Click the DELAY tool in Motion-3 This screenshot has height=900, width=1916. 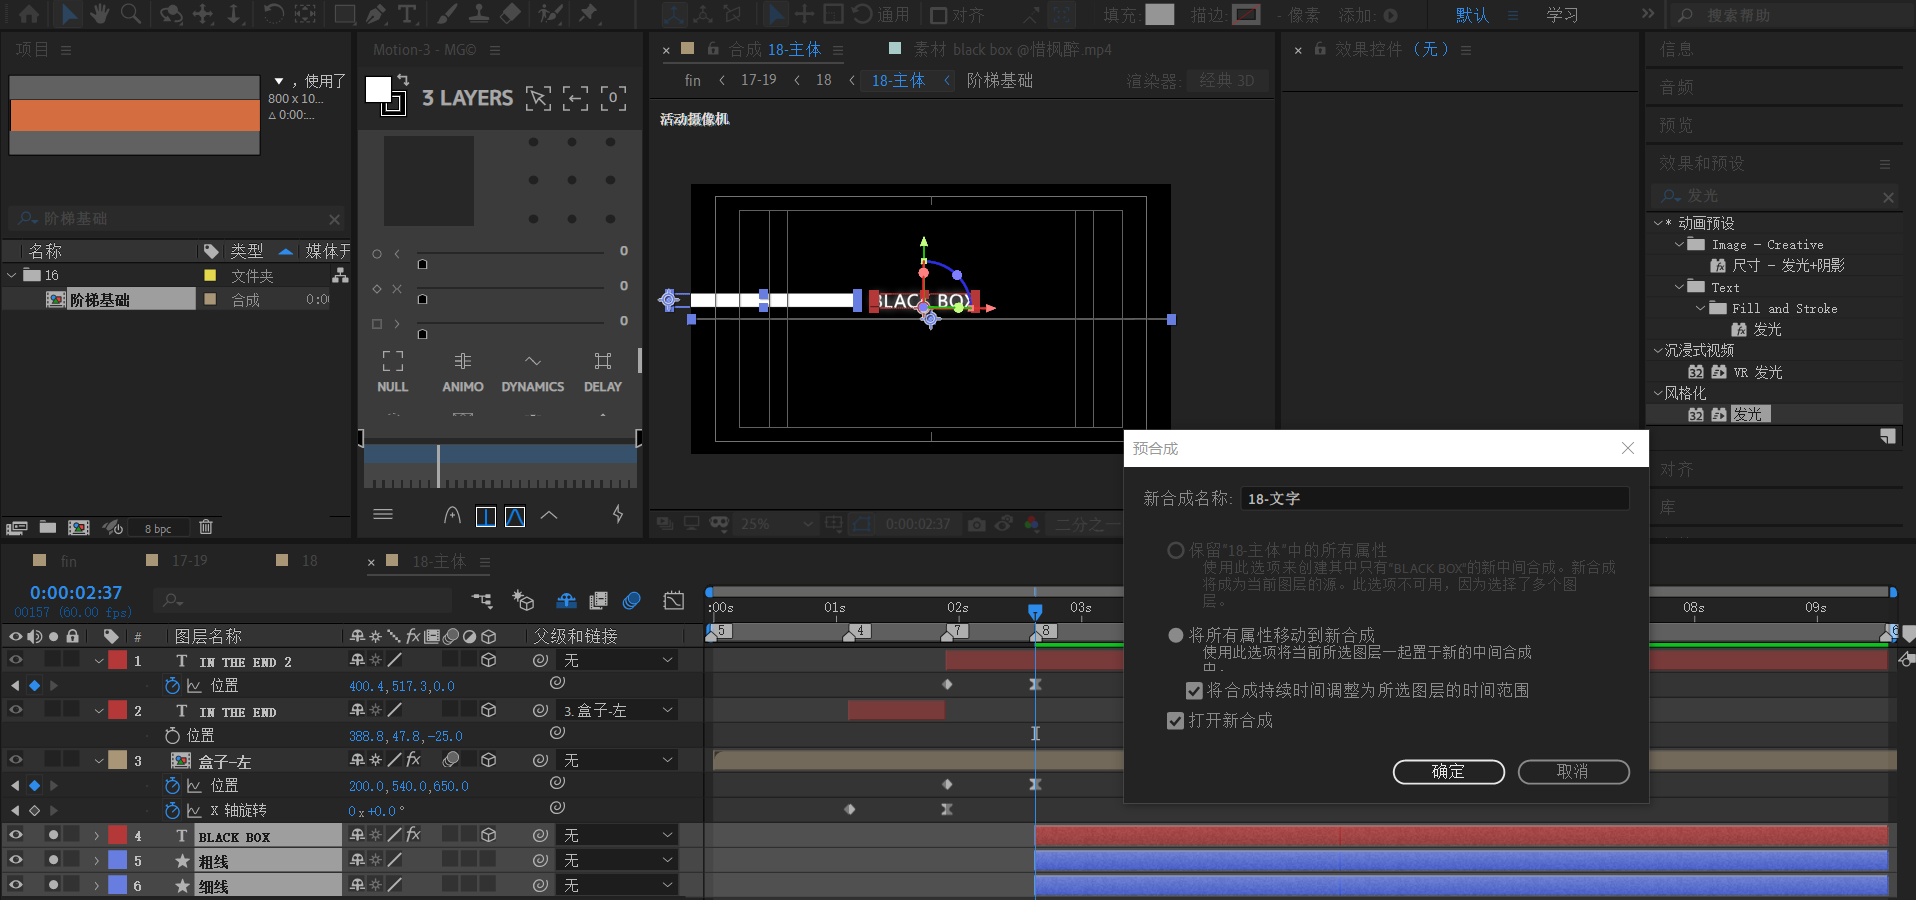[x=603, y=371]
